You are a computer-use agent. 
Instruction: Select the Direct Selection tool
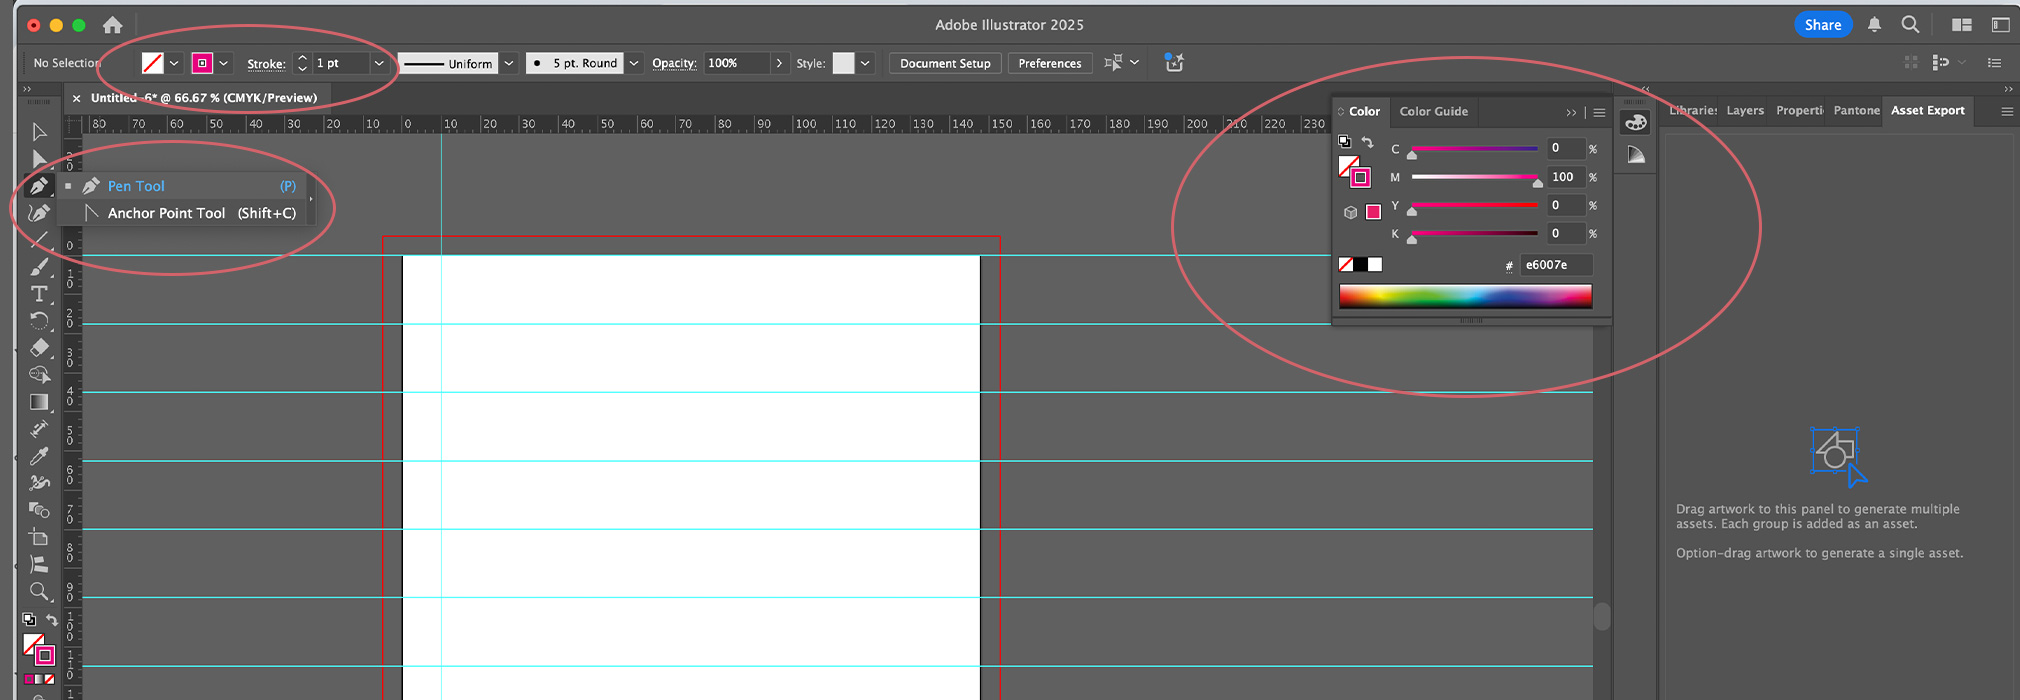coord(39,159)
